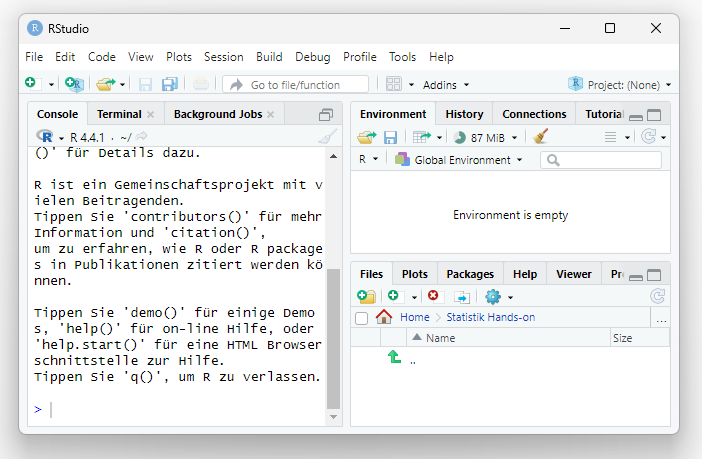Create a new folder in the Files pane
The height and width of the screenshot is (459, 702).
pos(366,296)
